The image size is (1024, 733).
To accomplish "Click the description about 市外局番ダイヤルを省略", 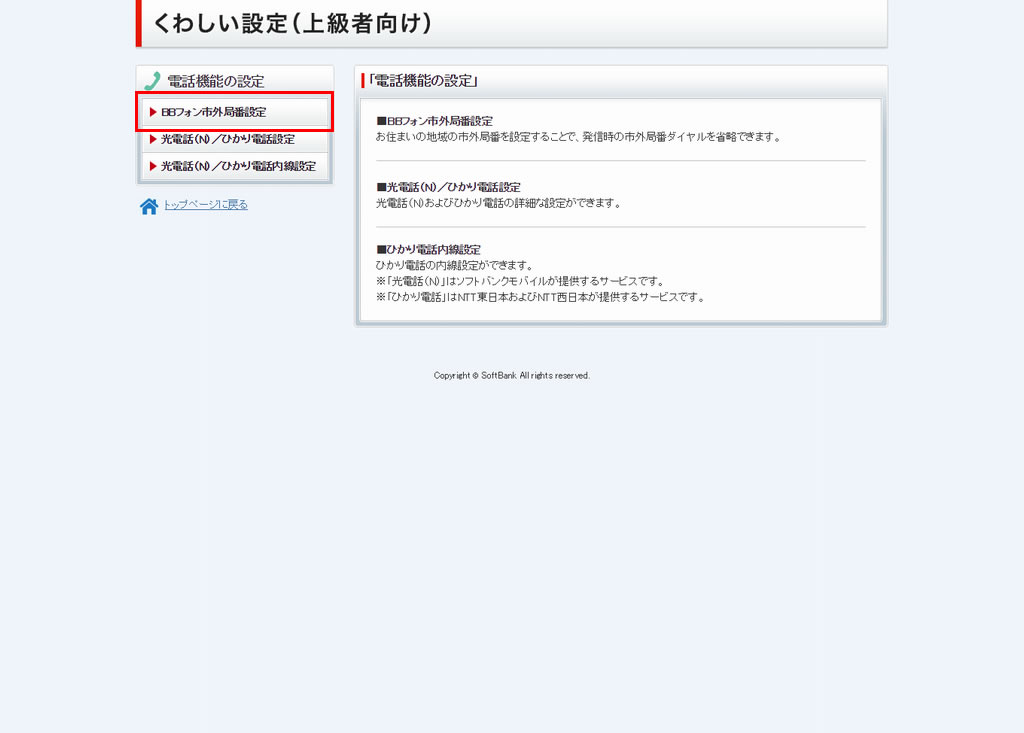I will (577, 137).
